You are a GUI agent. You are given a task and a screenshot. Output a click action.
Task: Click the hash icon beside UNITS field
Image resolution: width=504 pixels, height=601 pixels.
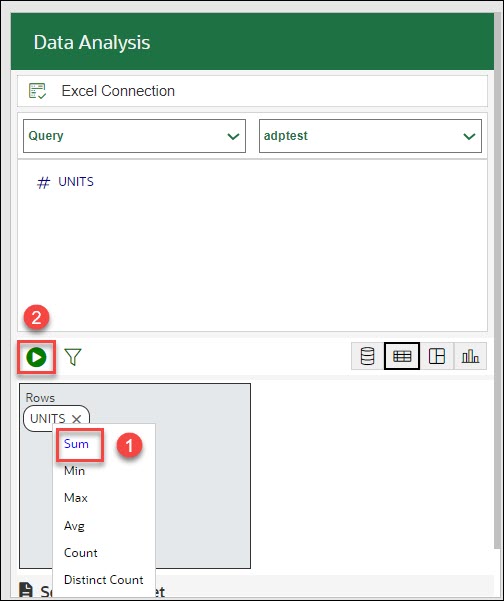coord(43,182)
